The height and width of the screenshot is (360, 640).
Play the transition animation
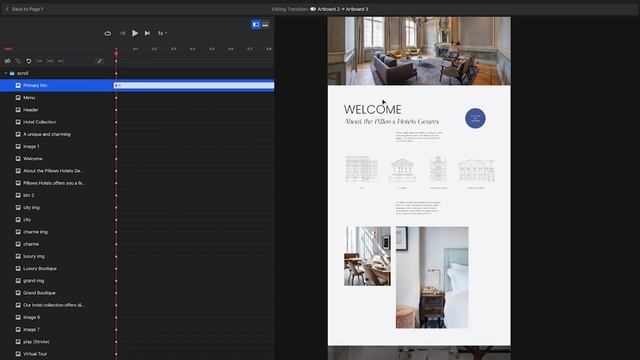point(135,33)
